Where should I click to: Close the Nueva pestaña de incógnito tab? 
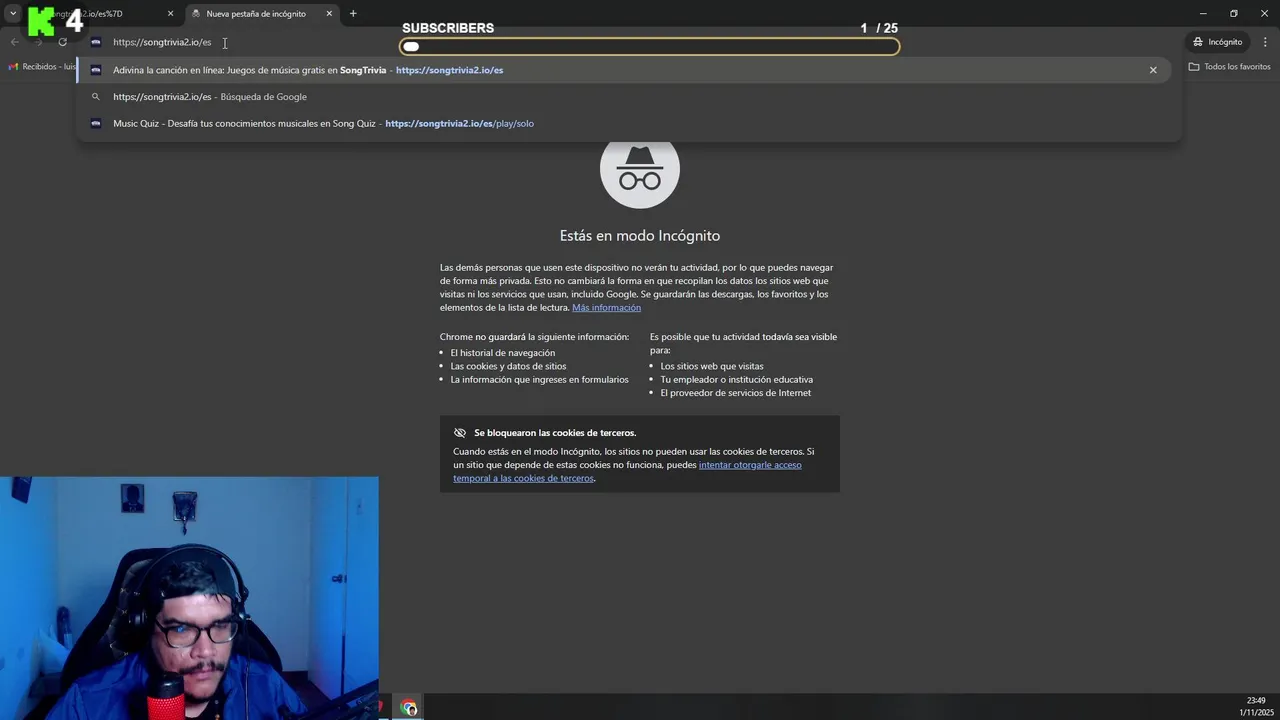click(329, 14)
